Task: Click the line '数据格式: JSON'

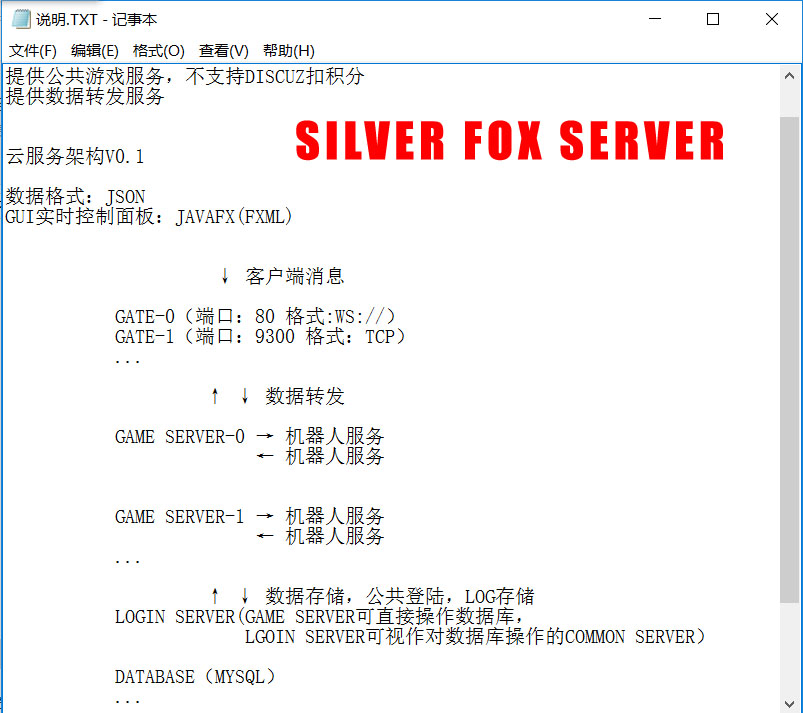Action: [x=75, y=196]
